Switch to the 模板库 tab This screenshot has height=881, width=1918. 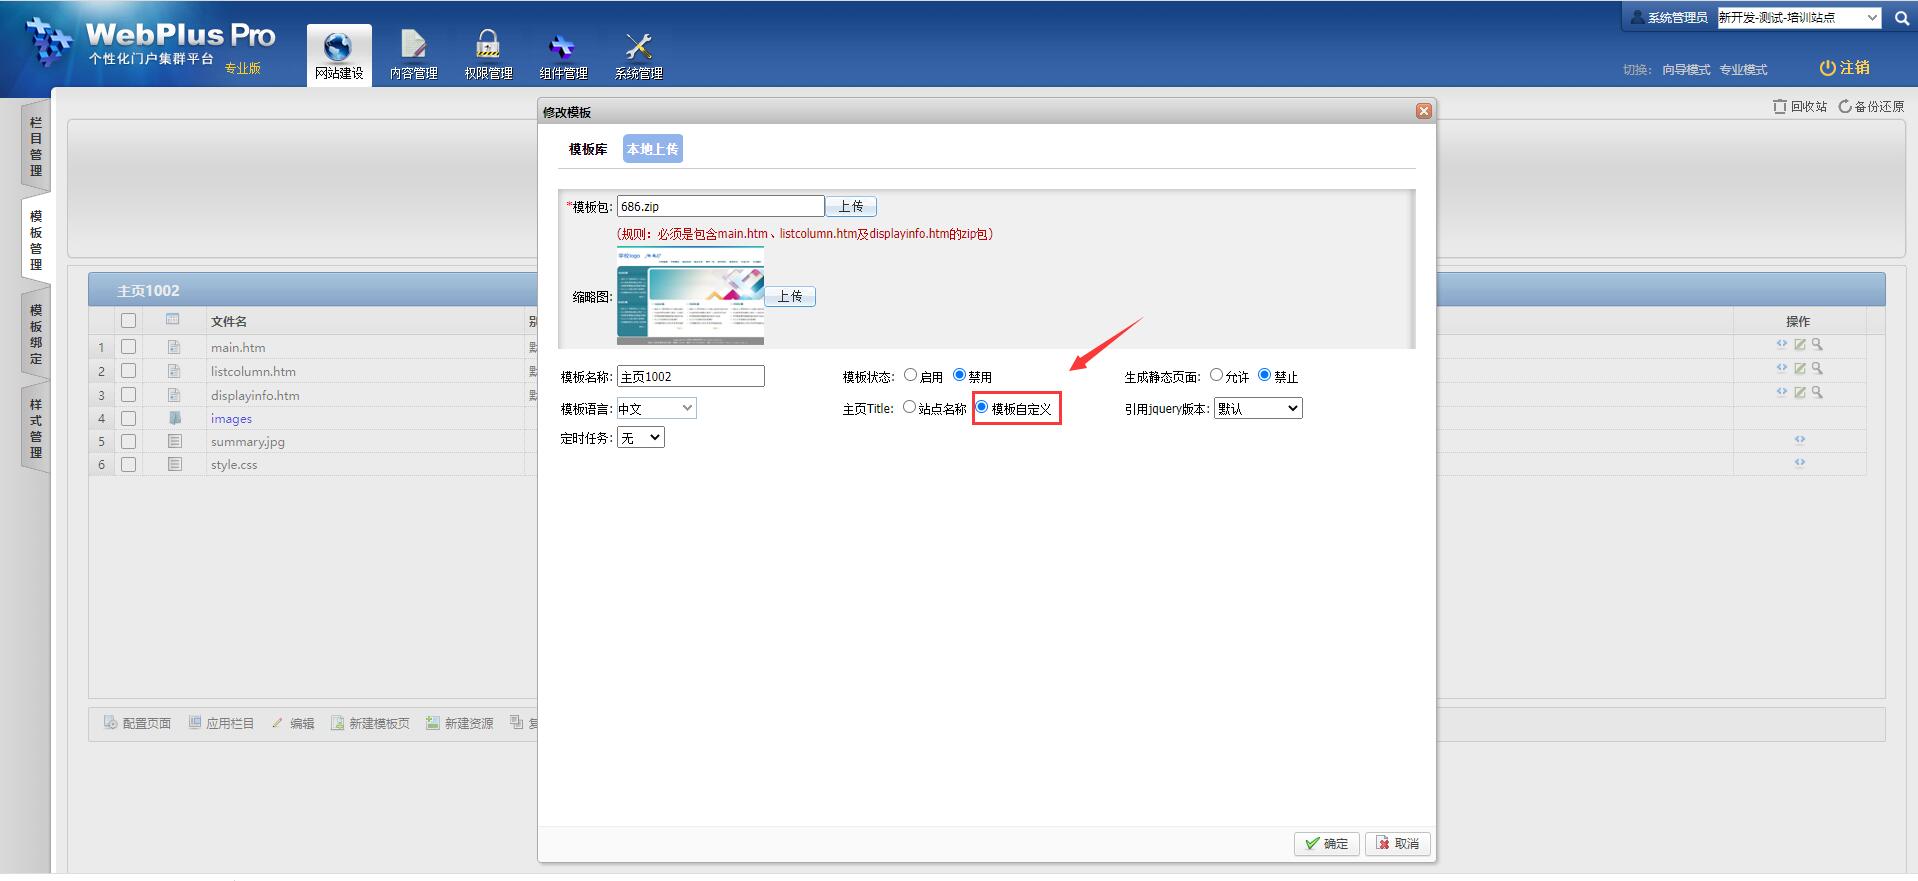(588, 149)
